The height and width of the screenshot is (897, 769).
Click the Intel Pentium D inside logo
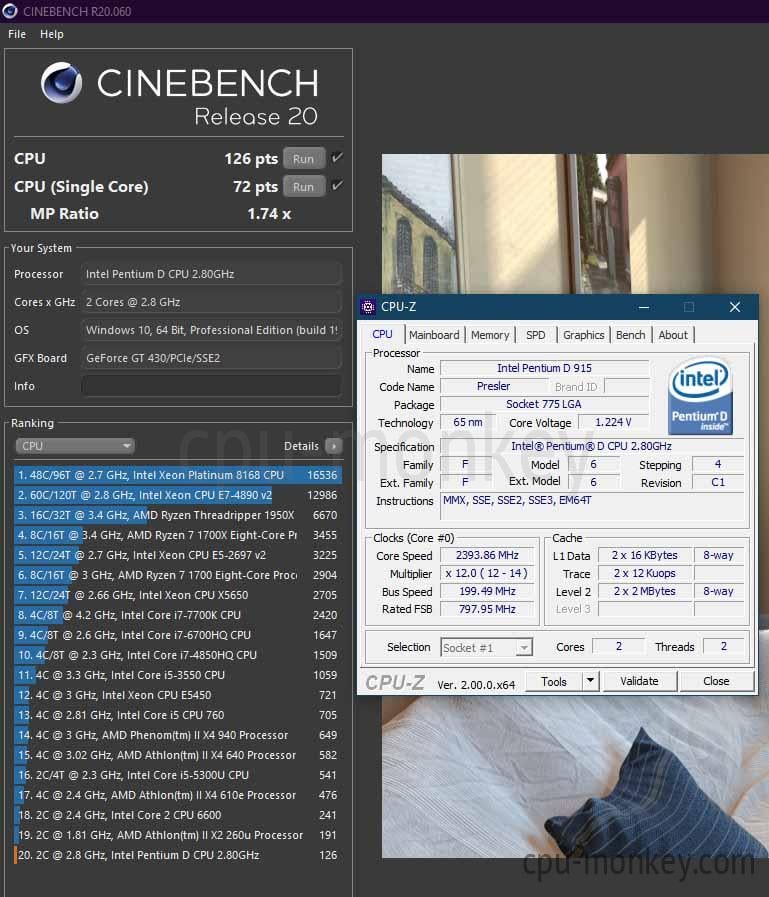[x=700, y=395]
